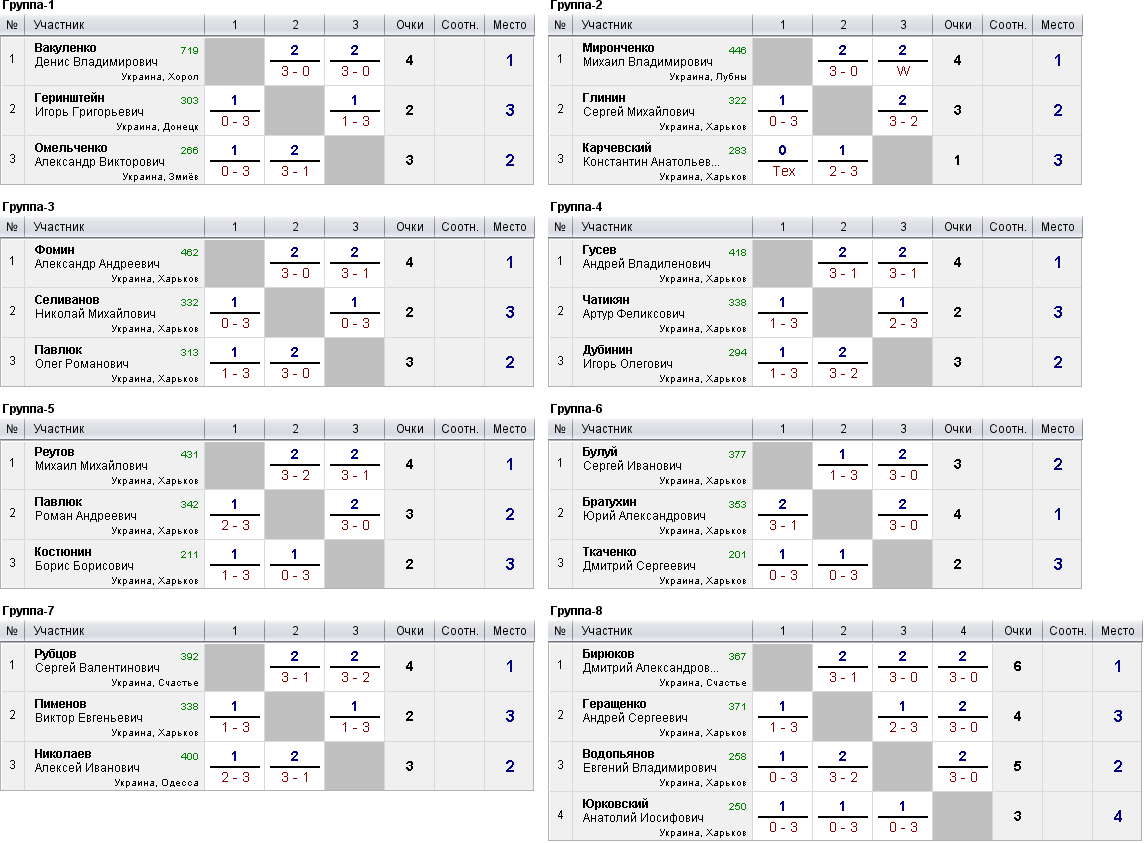Click the "W" result in Миронченко's row
The image size is (1145, 843).
click(903, 71)
